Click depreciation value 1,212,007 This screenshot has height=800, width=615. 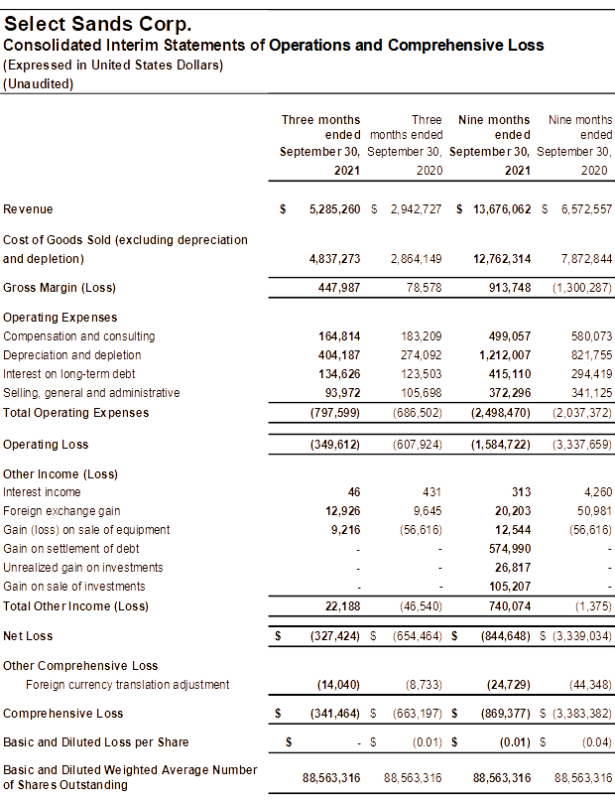coord(505,355)
